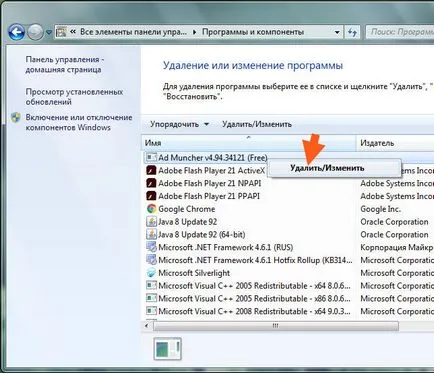Select 'Visual C++ 2005 Redistributable - x86' entry
The image size is (434, 373).
[x=255, y=299]
